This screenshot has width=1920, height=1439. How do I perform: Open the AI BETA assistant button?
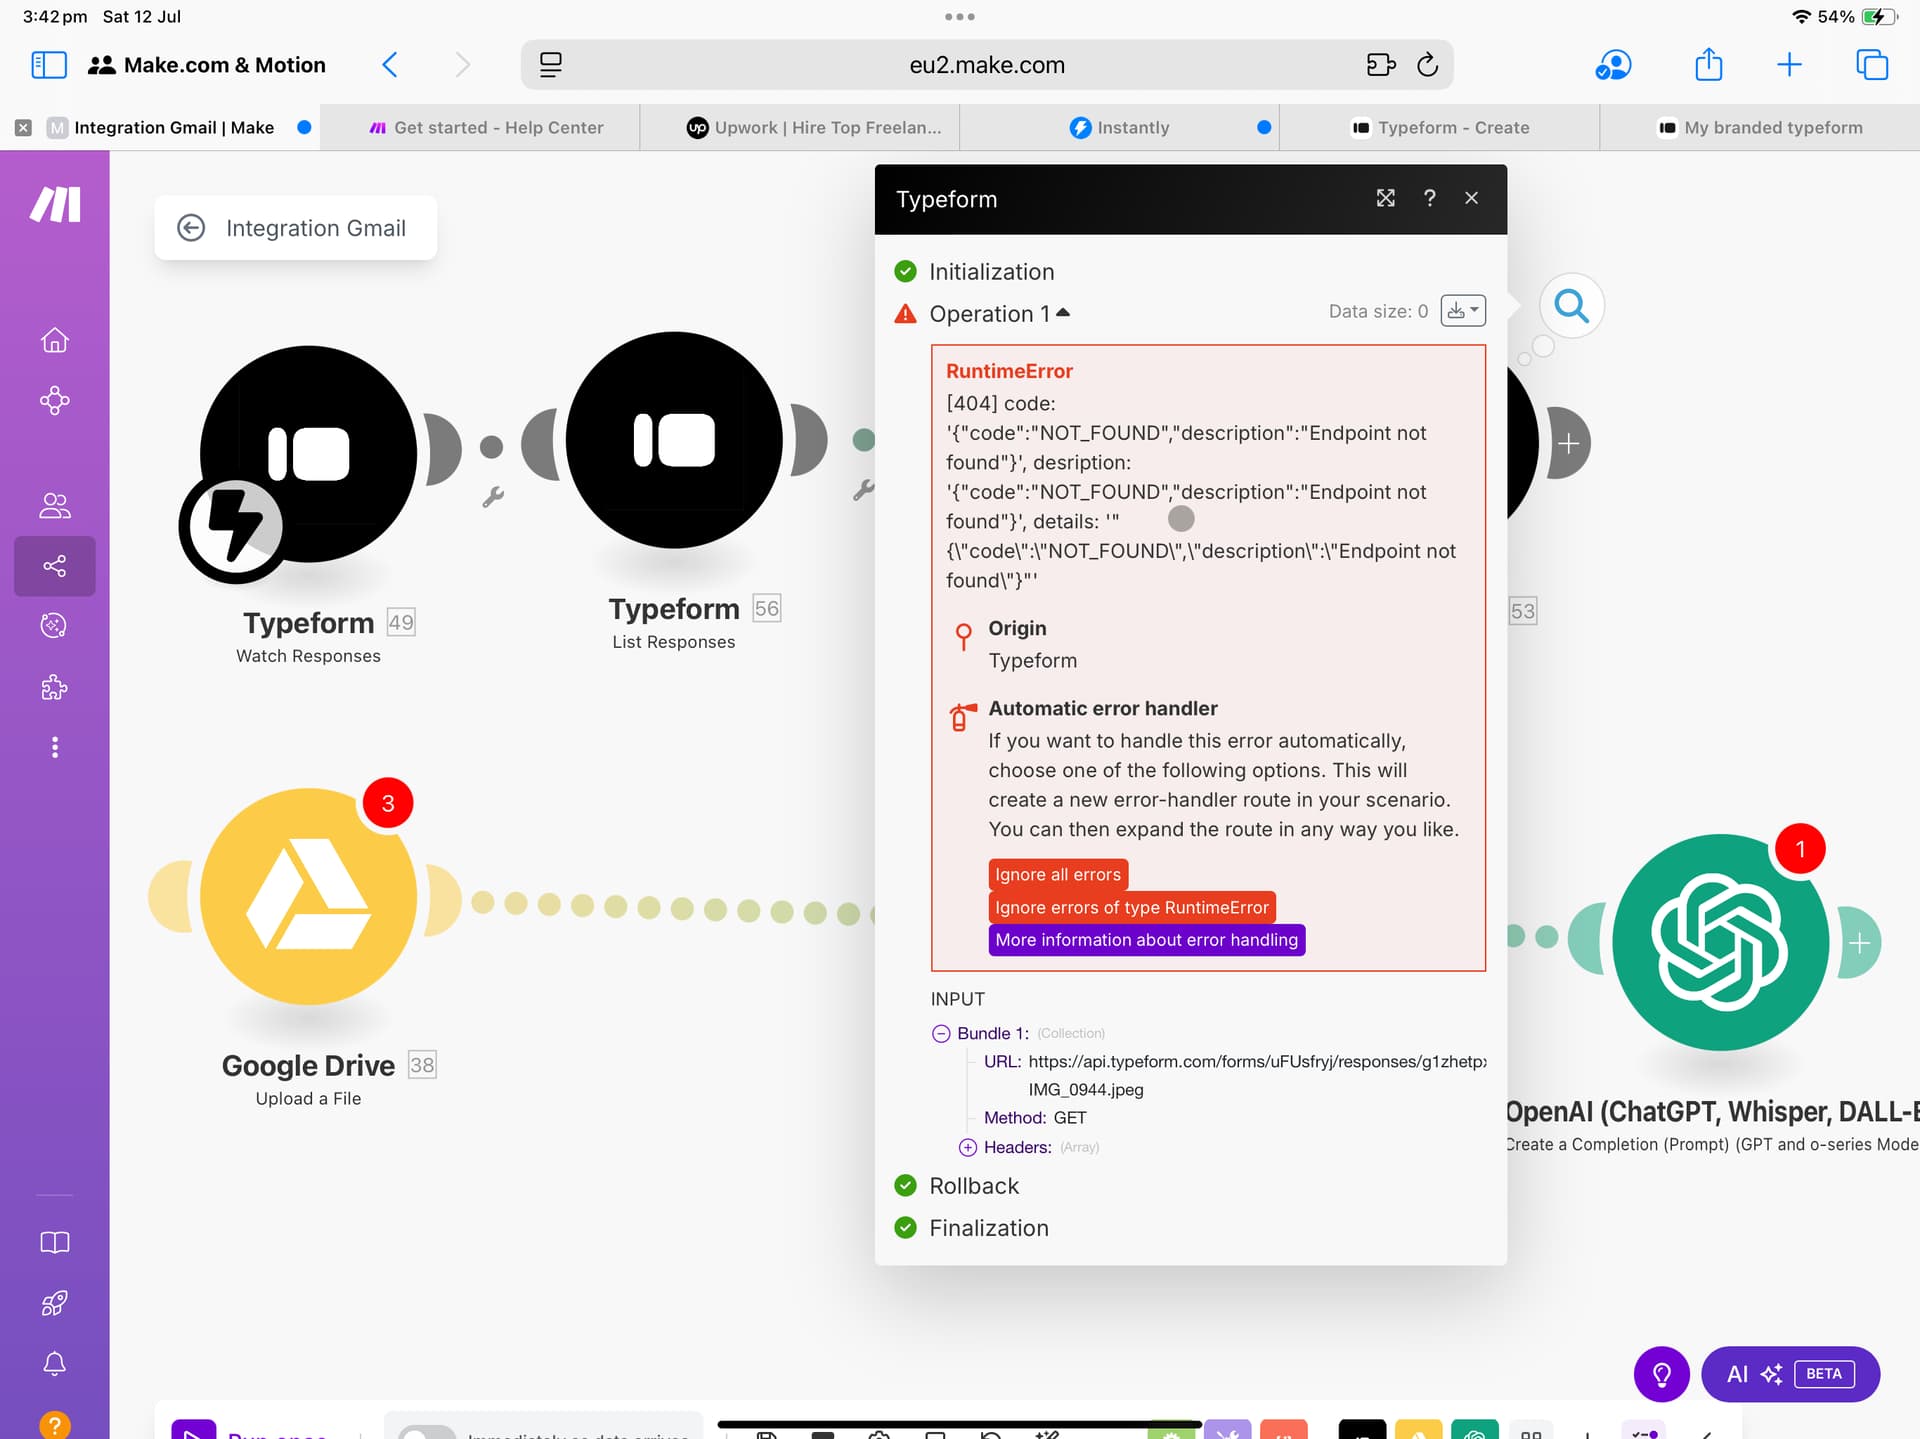[x=1790, y=1374]
